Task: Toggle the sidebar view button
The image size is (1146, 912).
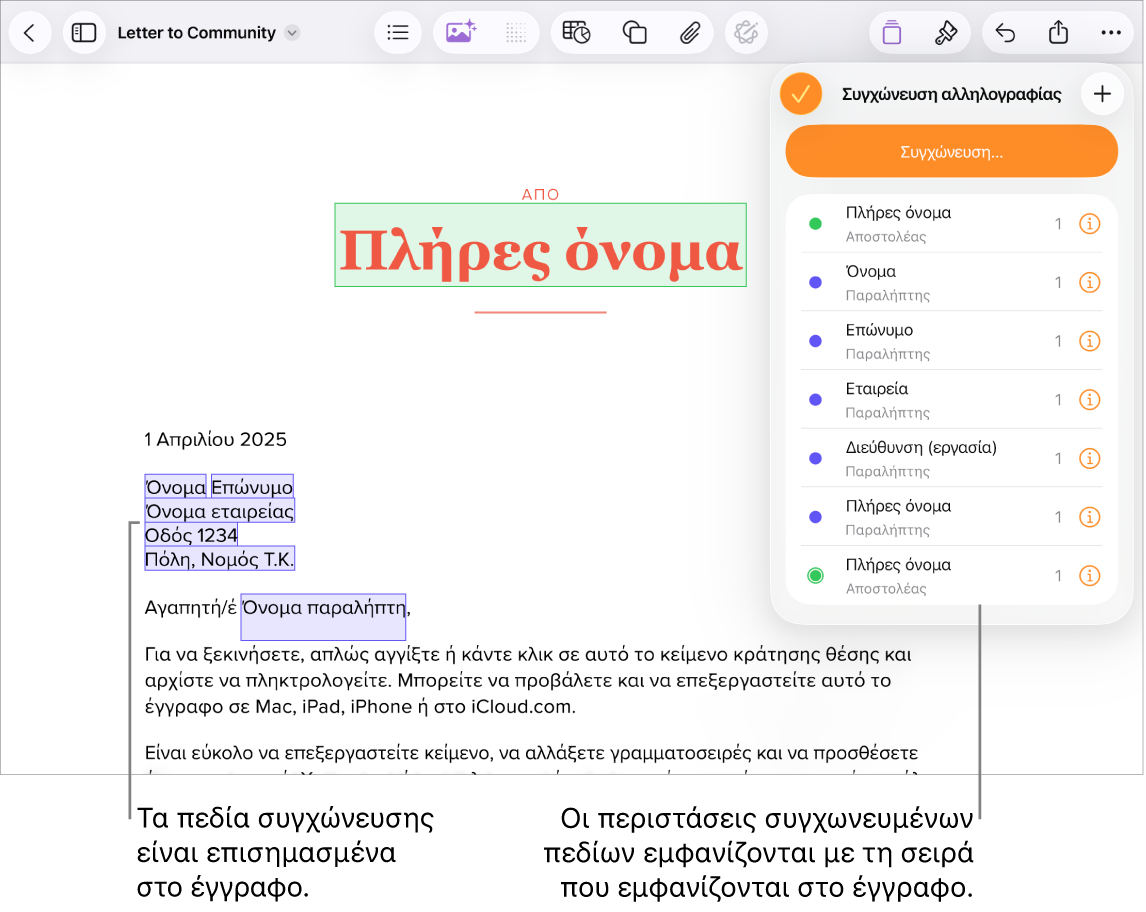Action: click(83, 33)
